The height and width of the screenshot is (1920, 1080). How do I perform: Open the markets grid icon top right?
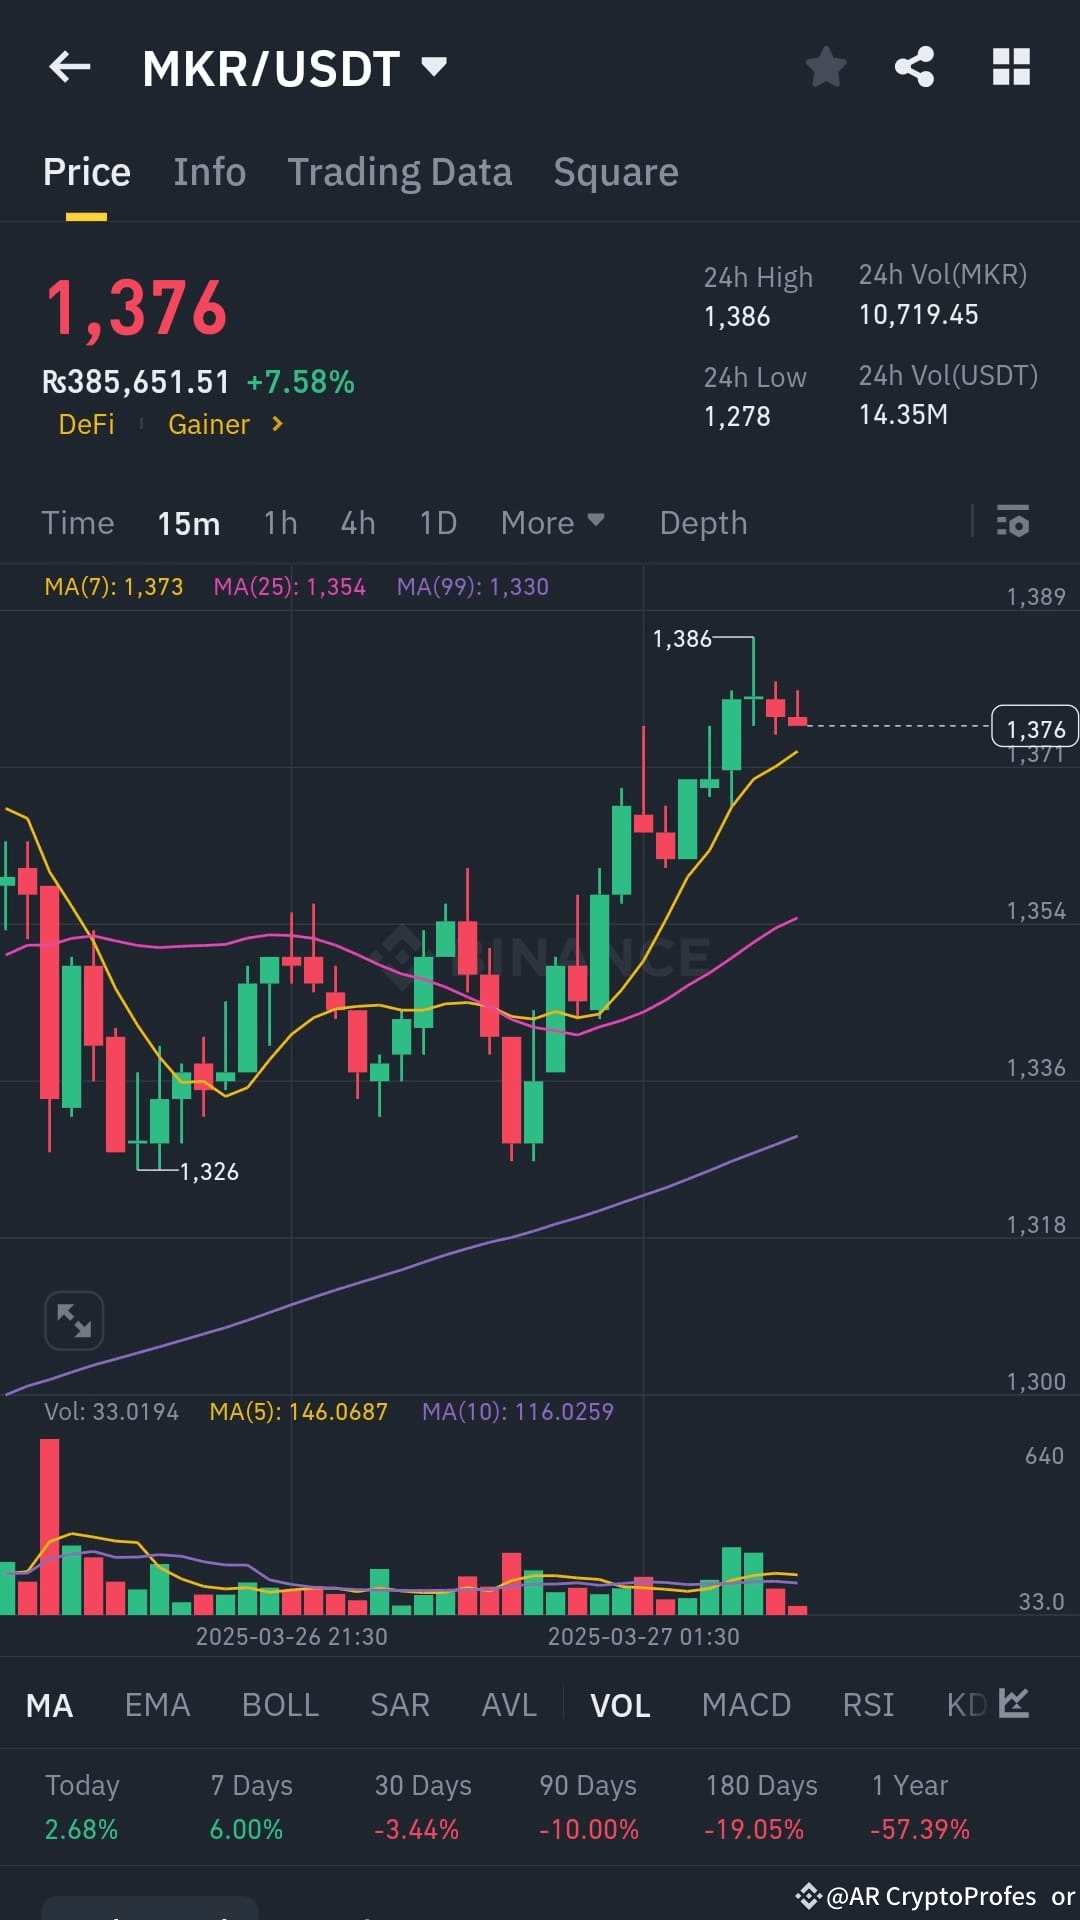pos(1010,66)
